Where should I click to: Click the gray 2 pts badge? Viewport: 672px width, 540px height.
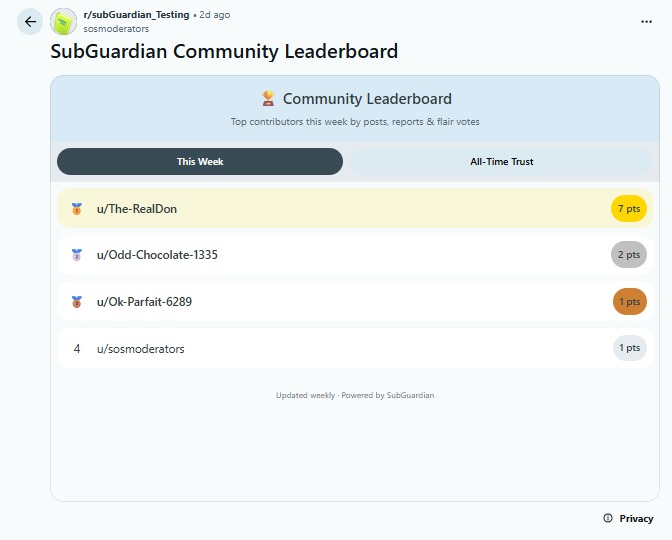click(x=629, y=255)
